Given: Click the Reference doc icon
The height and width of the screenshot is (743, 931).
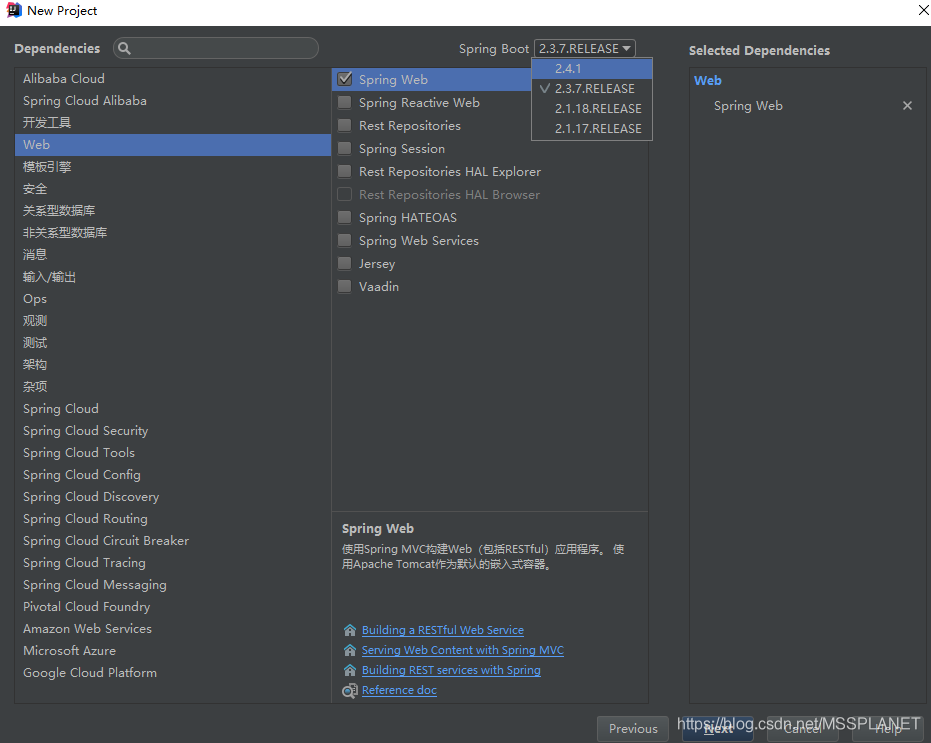Looking at the screenshot, I should coord(350,690).
